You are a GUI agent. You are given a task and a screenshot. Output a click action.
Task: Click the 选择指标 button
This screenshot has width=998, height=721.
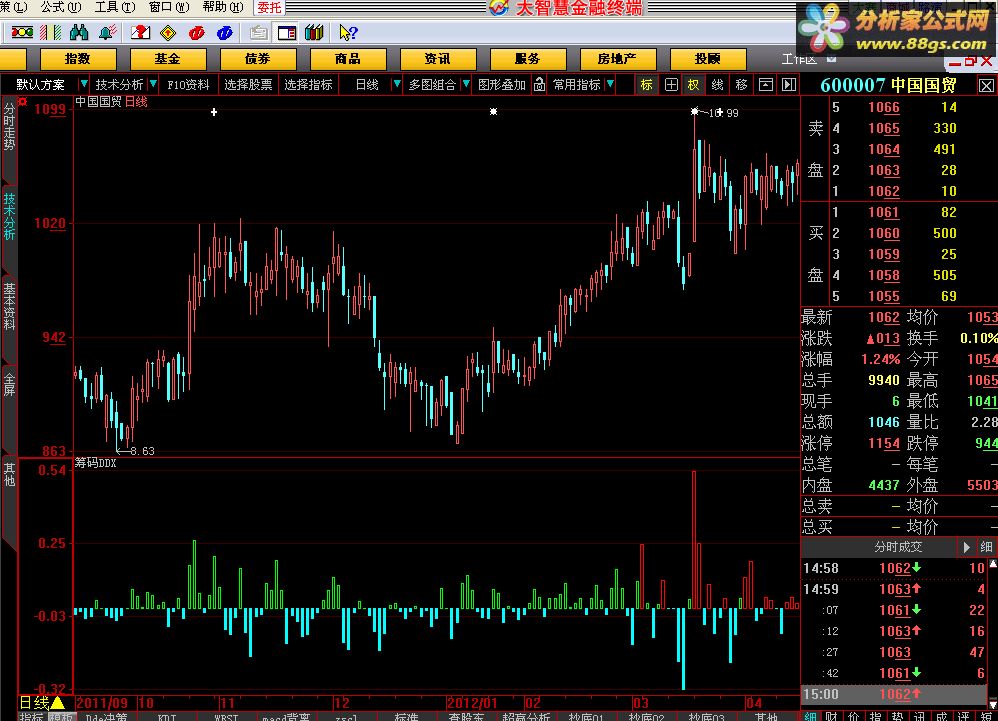click(309, 85)
